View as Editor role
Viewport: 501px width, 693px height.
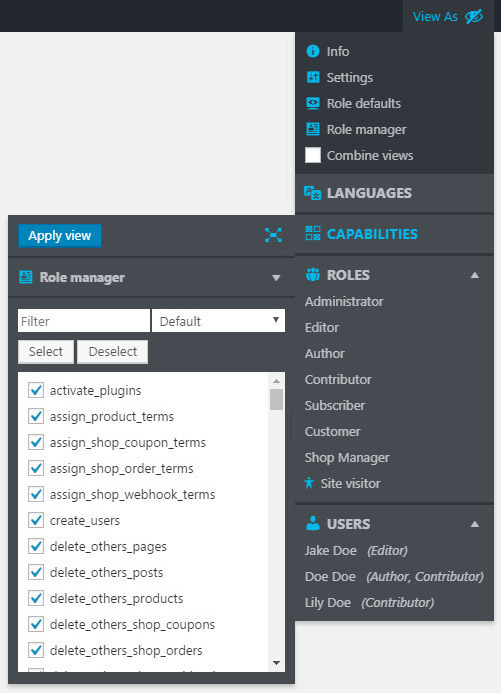pyautogui.click(x=322, y=327)
